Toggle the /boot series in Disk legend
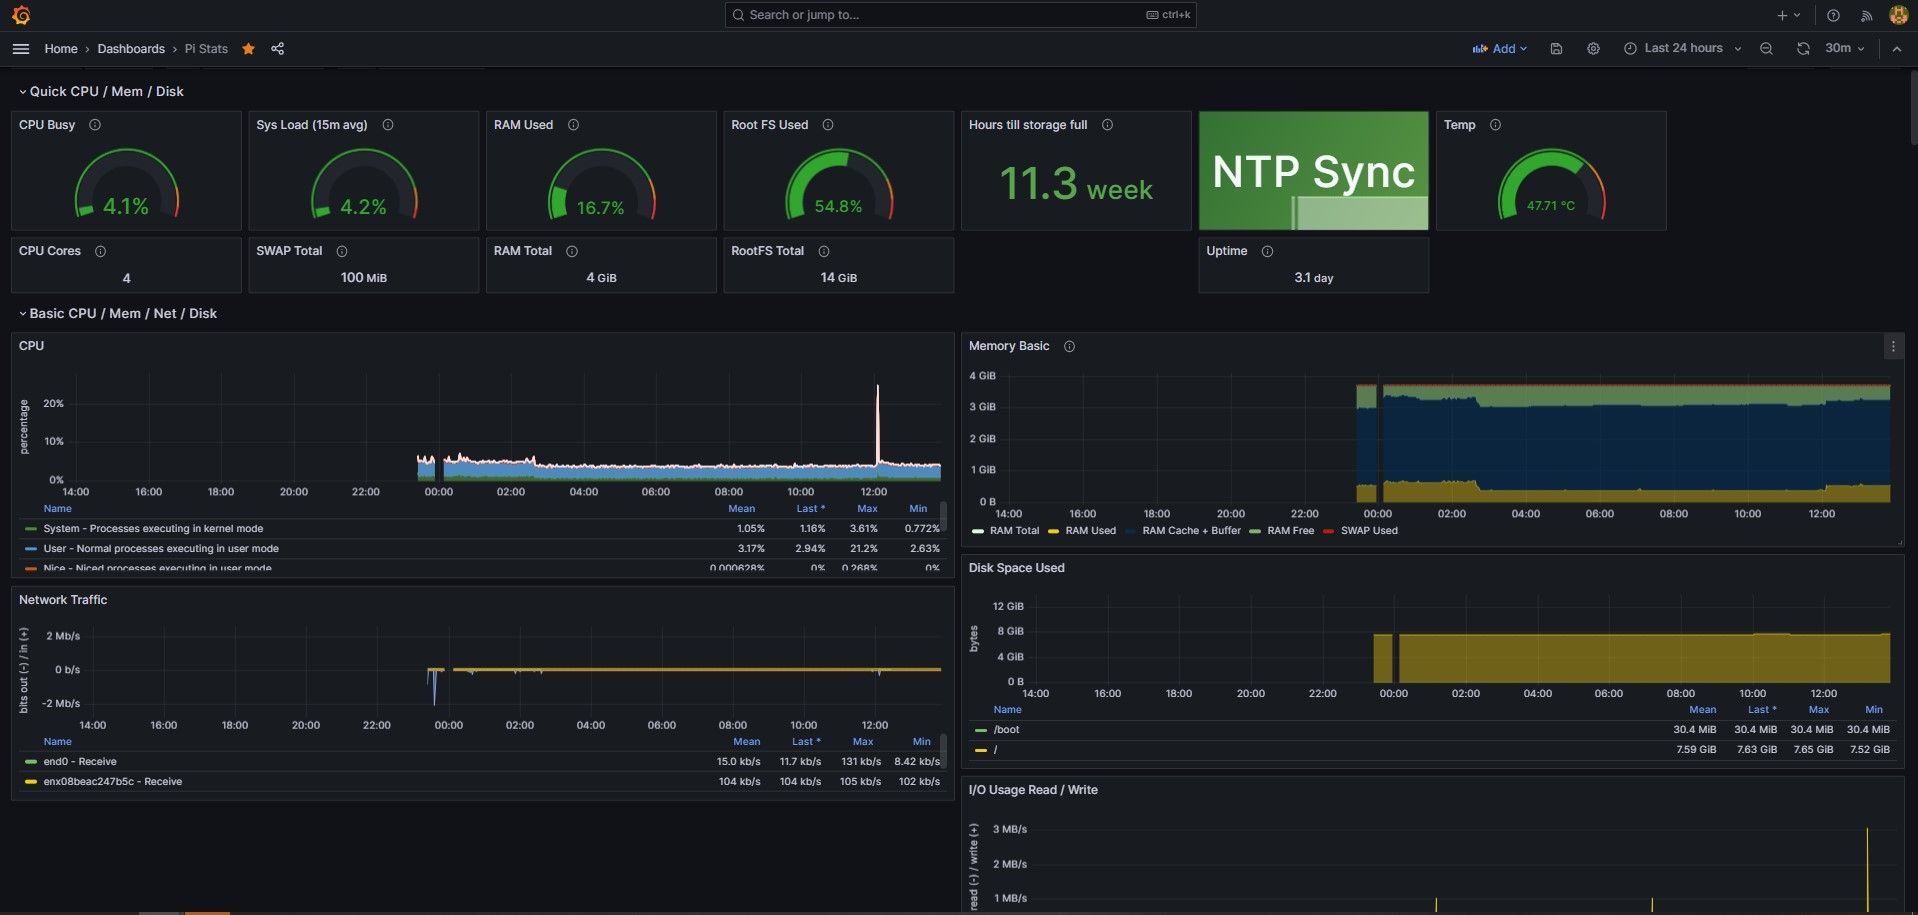 1006,730
